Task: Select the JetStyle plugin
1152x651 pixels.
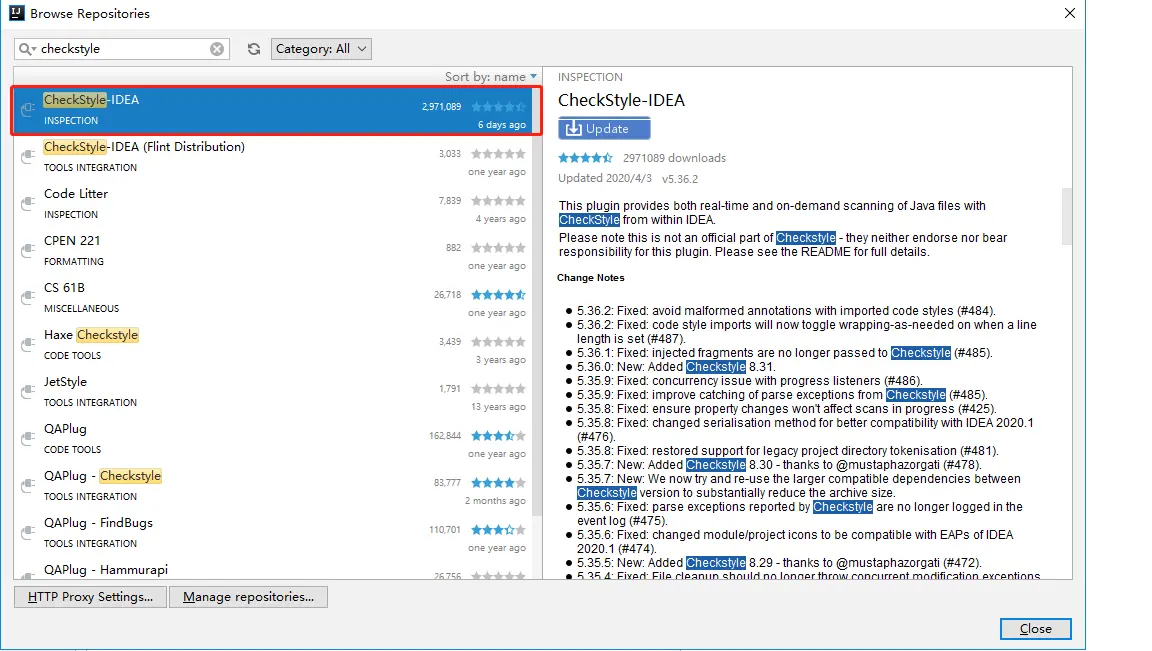Action: click(x=272, y=392)
